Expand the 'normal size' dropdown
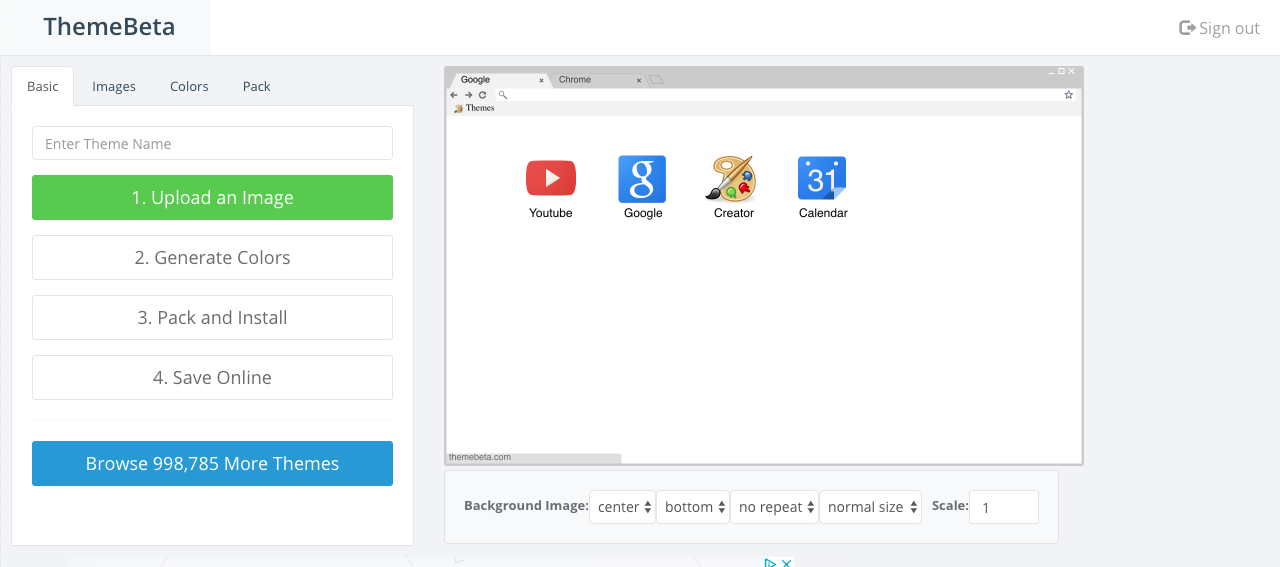The height and width of the screenshot is (567, 1280). tap(870, 507)
